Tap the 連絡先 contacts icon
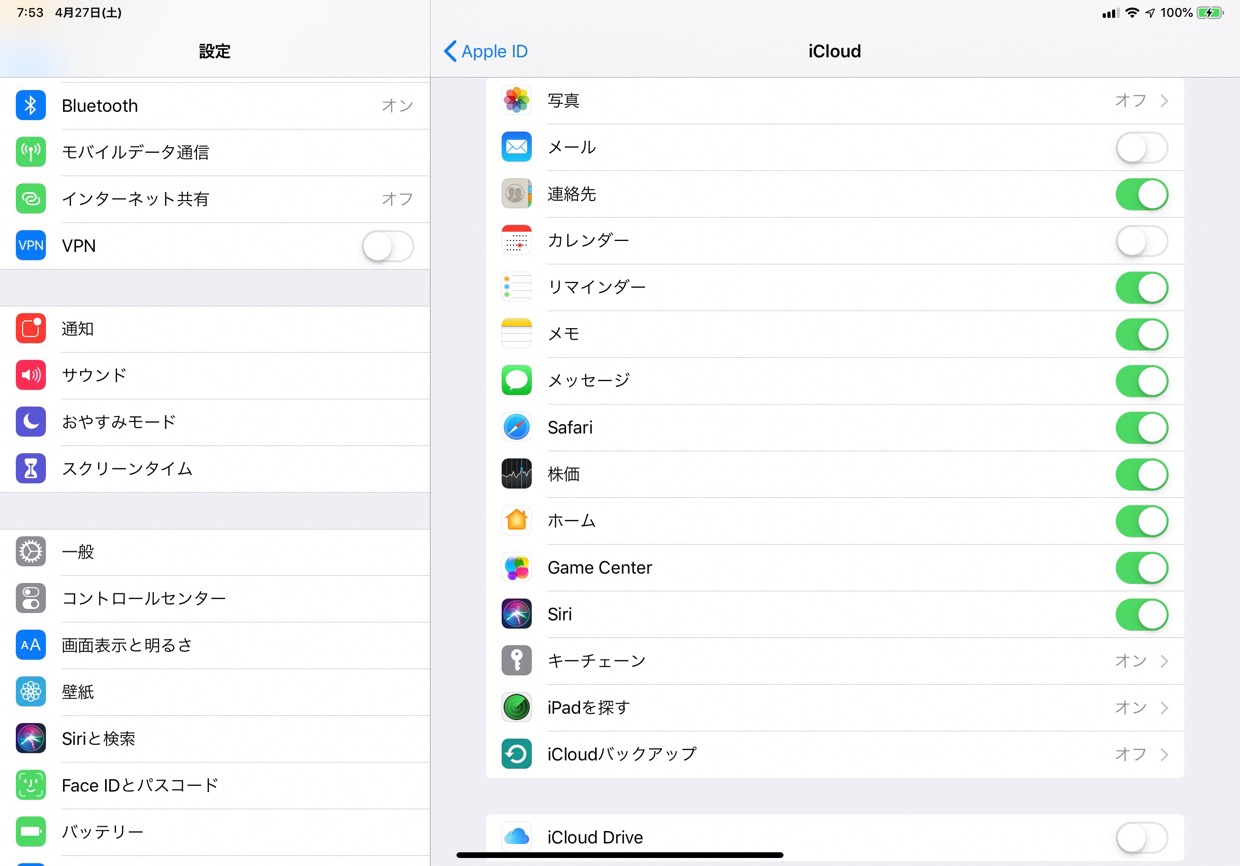The image size is (1240, 866). (517, 194)
